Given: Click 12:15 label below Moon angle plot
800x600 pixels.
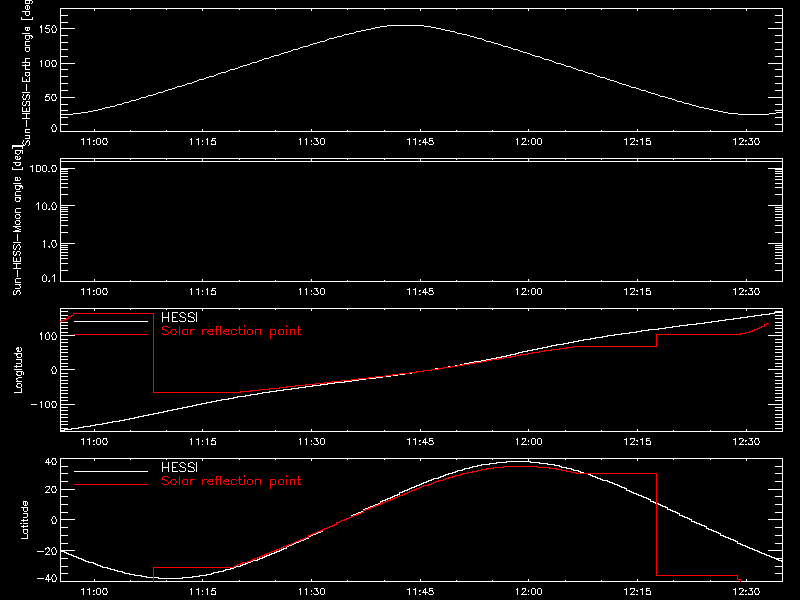Looking at the screenshot, I should (637, 292).
